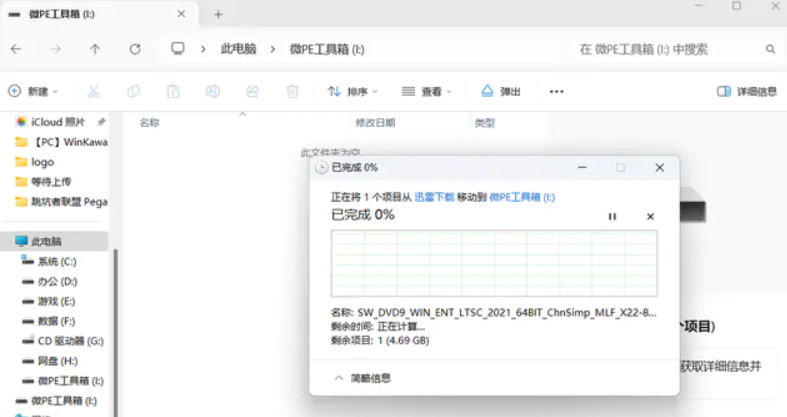This screenshot has height=417, width=787.
Task: Click the Share icon in toolbar
Action: pyautogui.click(x=252, y=91)
